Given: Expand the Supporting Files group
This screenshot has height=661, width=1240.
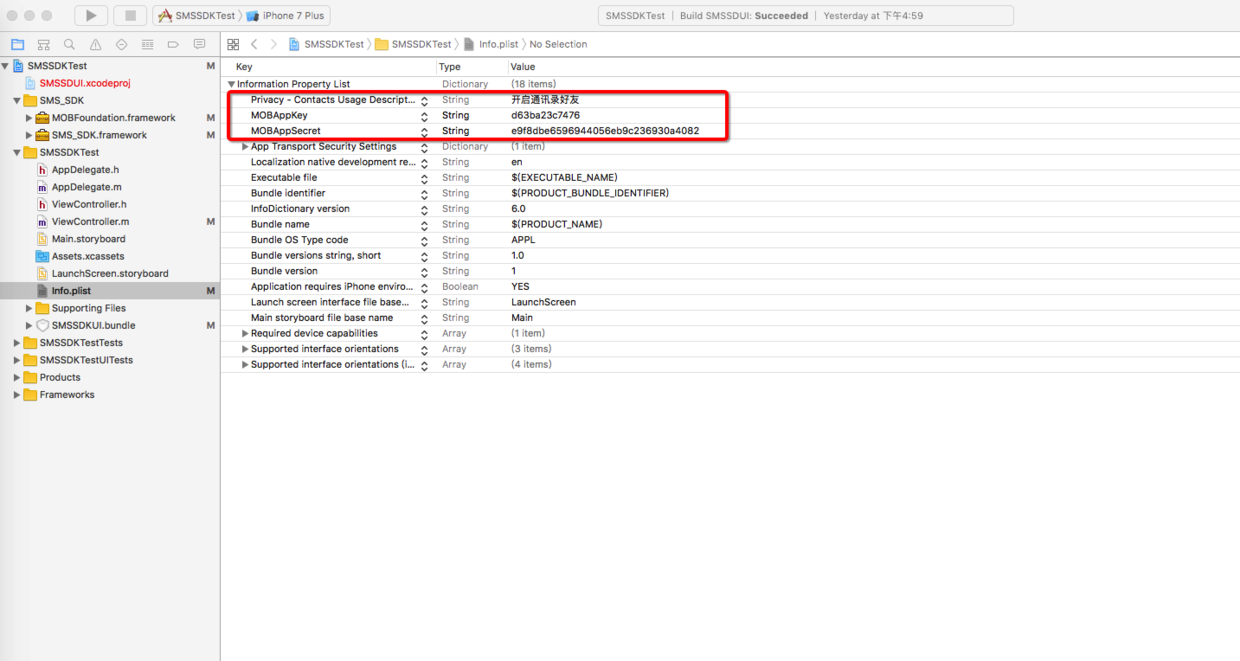Looking at the screenshot, I should click(29, 308).
